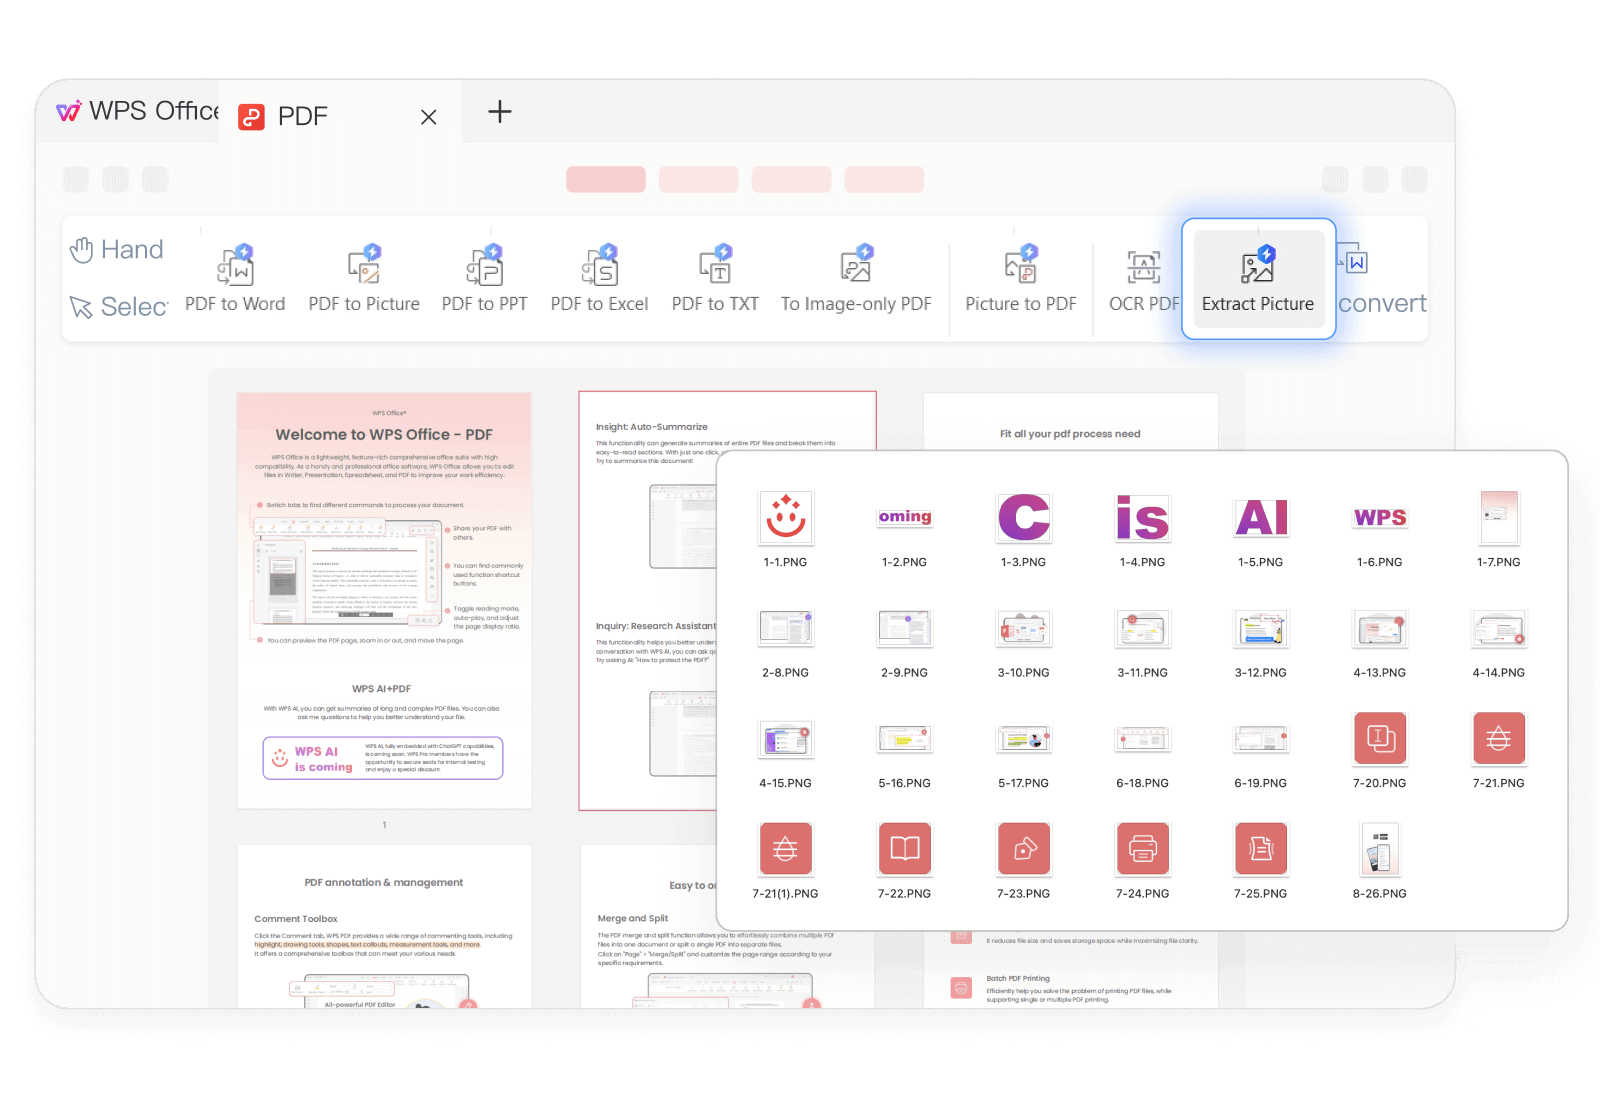Open the 7-22.PNG book icon image

904,849
